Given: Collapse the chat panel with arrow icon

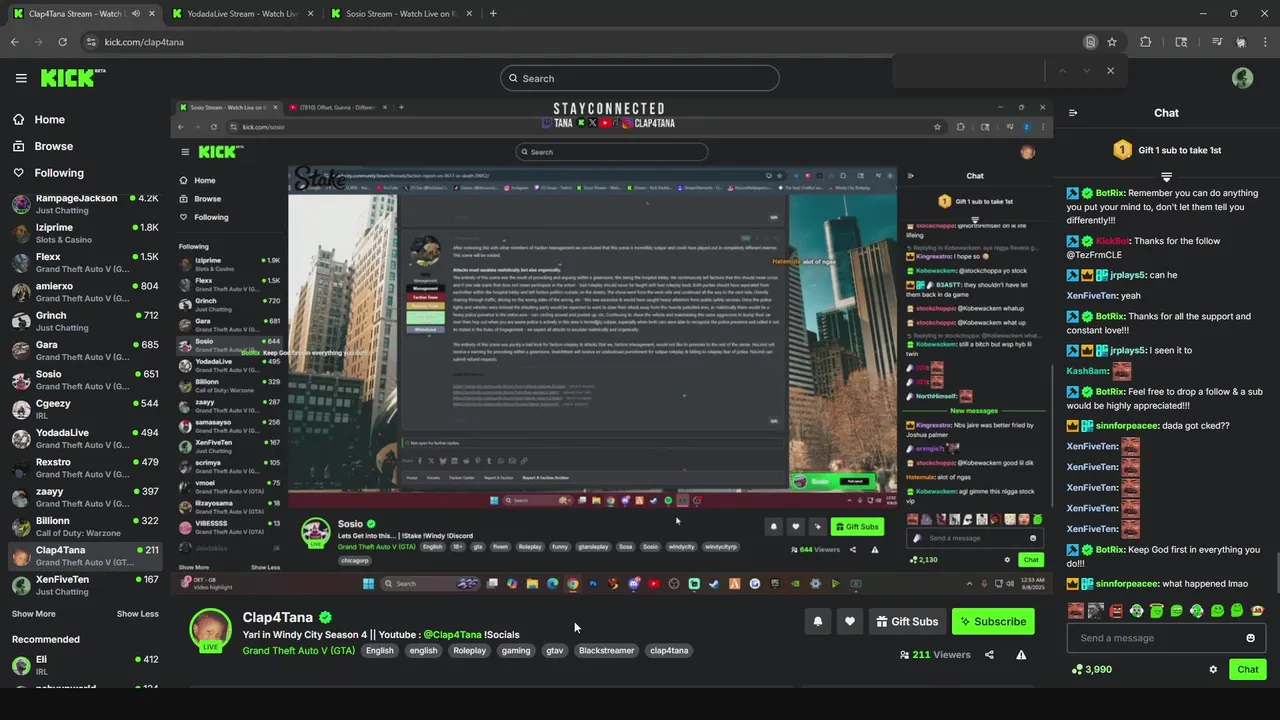Looking at the screenshot, I should 1073,113.
